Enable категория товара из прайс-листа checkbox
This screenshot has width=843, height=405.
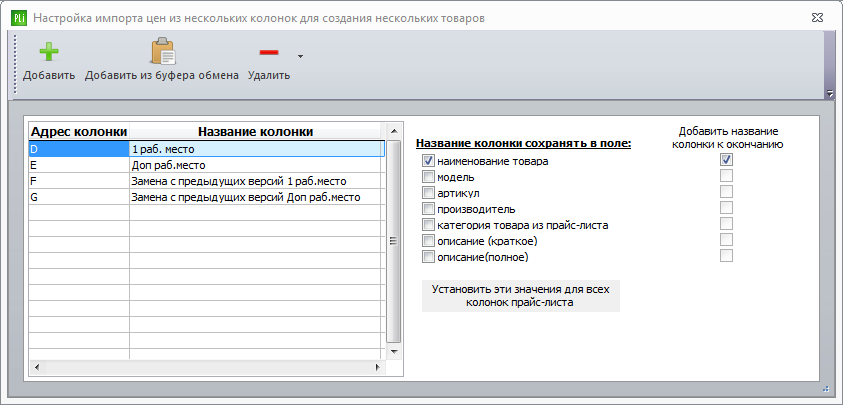[428, 225]
